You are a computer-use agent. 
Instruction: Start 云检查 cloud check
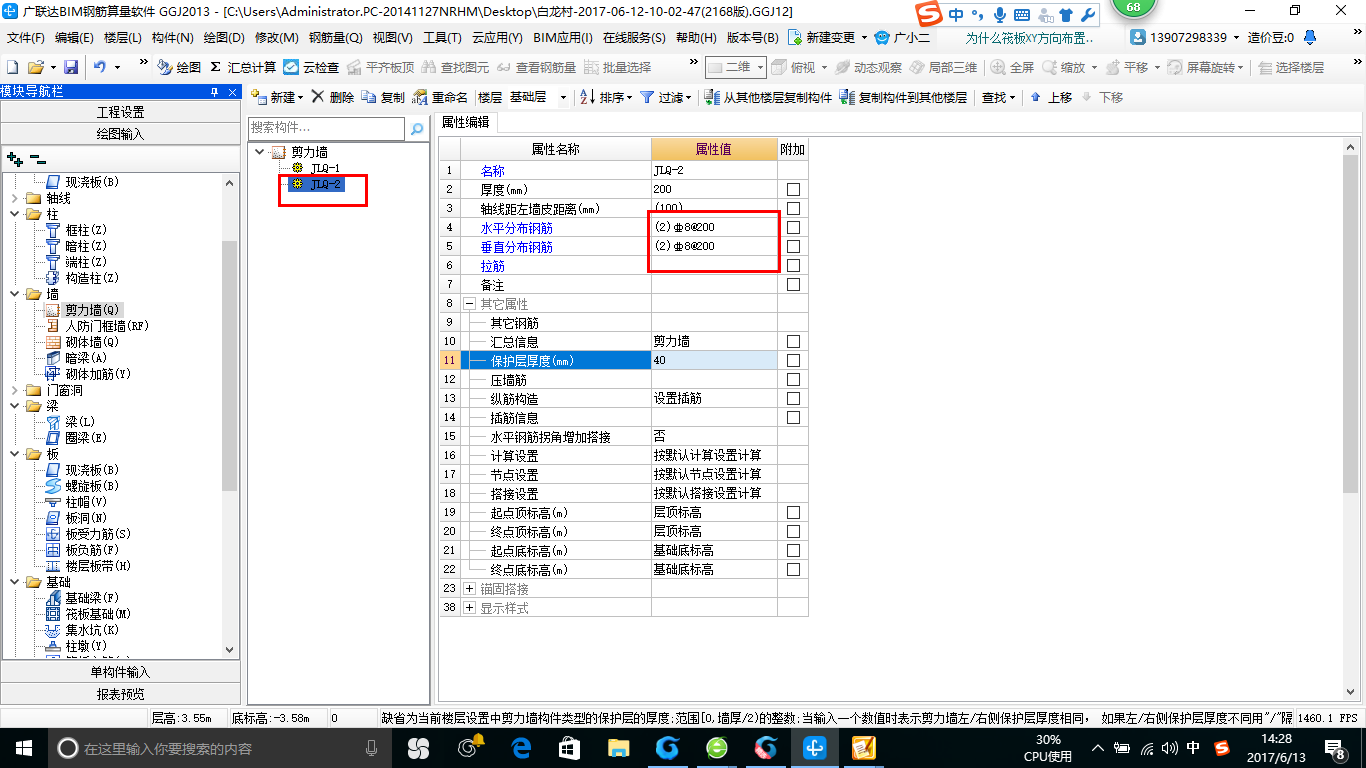pyautogui.click(x=311, y=67)
